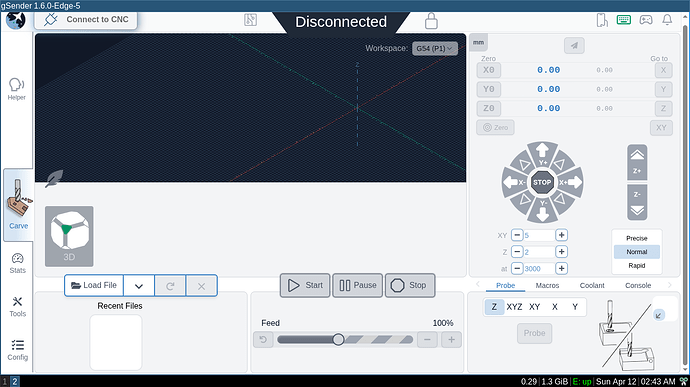Jog Y- with the down arrow
Viewport: 690px width, 387px height.
coord(542,211)
